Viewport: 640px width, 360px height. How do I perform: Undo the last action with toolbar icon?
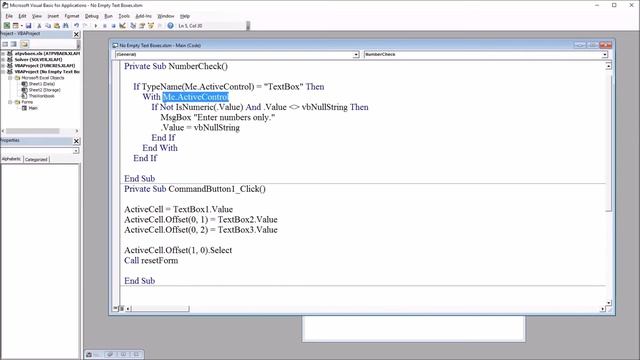point(76,26)
